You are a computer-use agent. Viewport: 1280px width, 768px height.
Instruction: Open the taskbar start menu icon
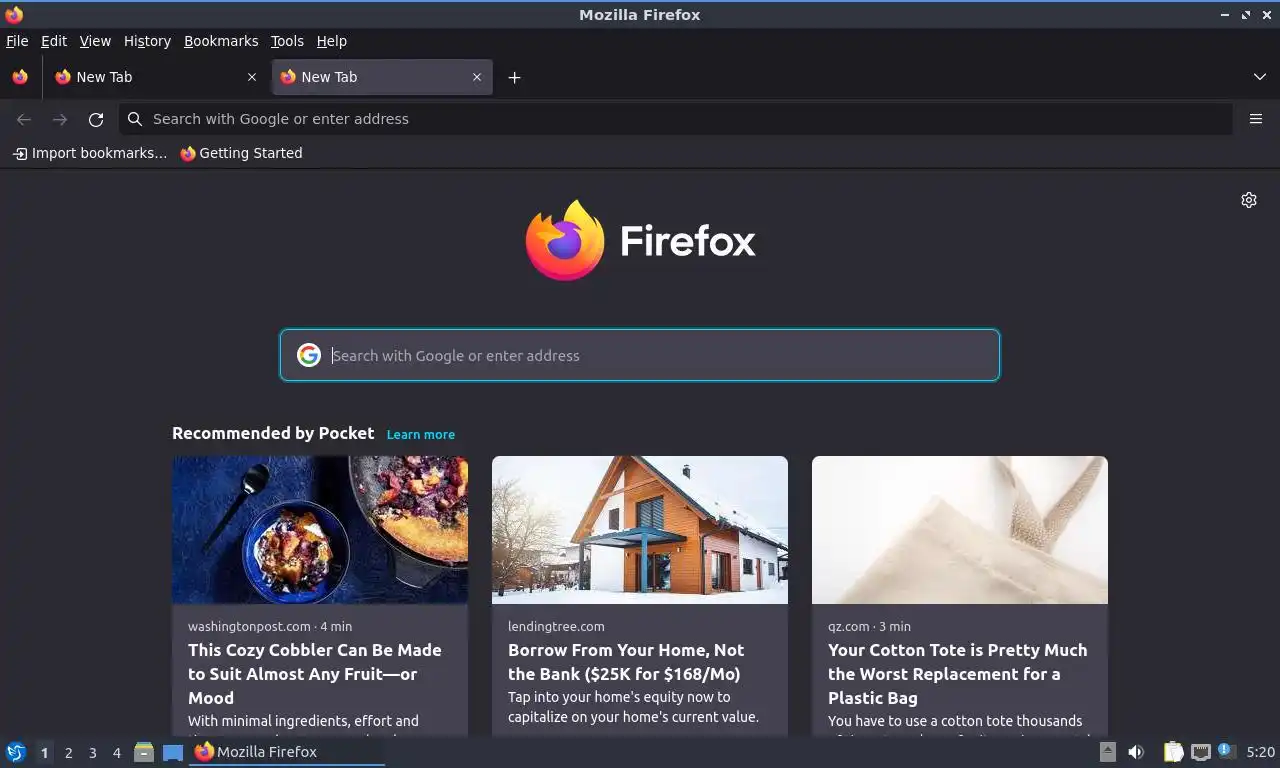pos(16,752)
